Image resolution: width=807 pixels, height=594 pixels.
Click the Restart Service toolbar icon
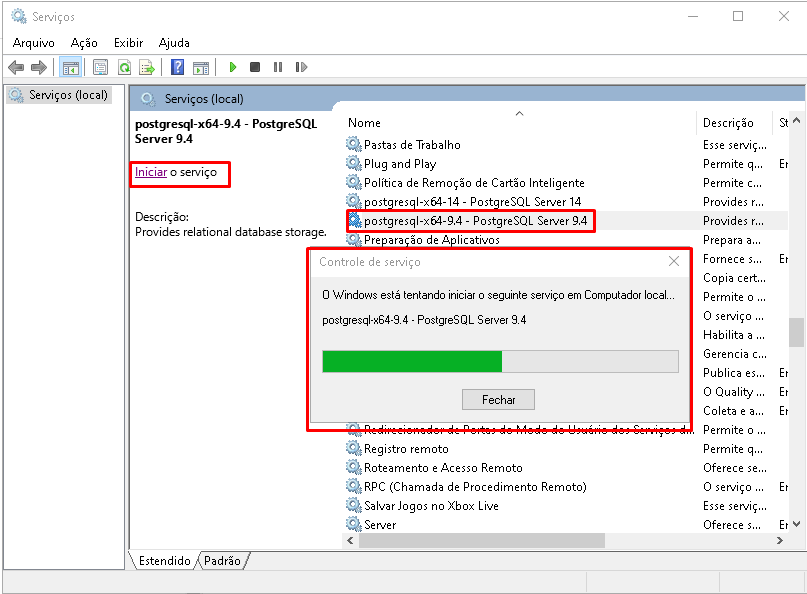[301, 67]
